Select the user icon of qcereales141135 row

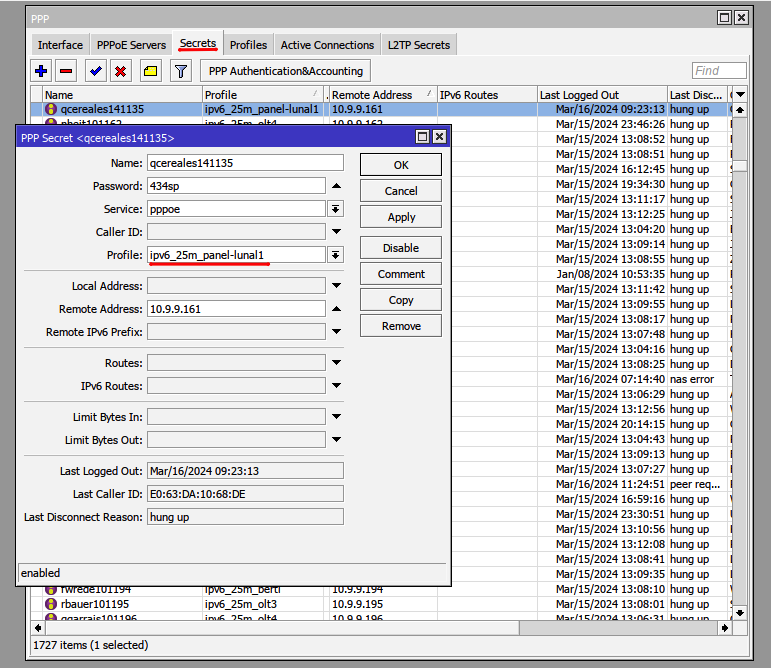51,109
